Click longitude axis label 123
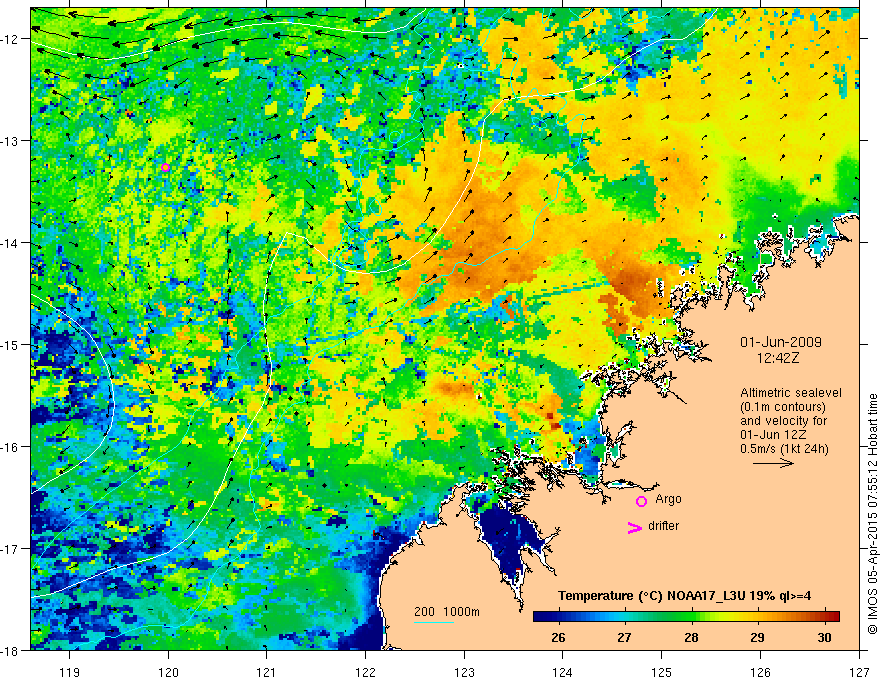Viewport: 880px width, 680px height. coord(464,672)
